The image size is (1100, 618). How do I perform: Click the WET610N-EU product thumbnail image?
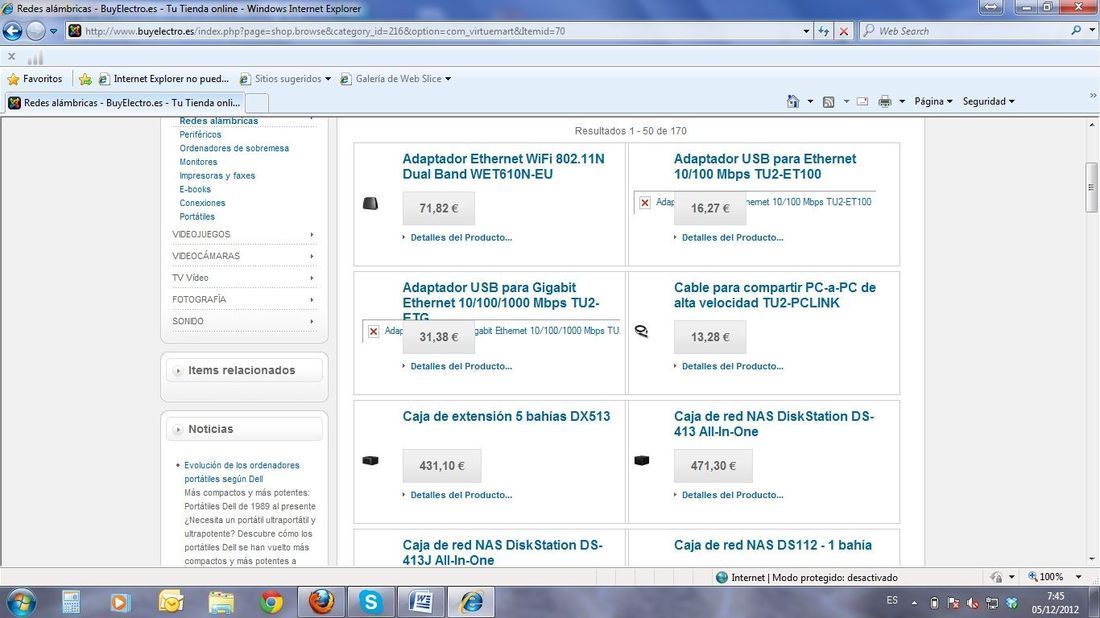[x=370, y=203]
